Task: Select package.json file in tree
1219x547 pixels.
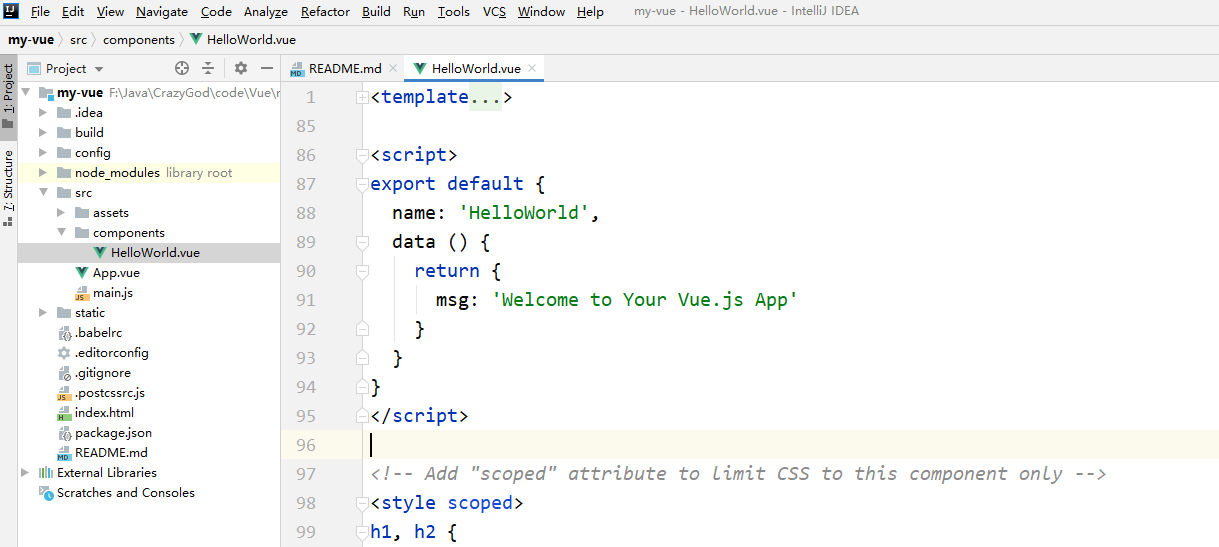Action: click(x=112, y=432)
